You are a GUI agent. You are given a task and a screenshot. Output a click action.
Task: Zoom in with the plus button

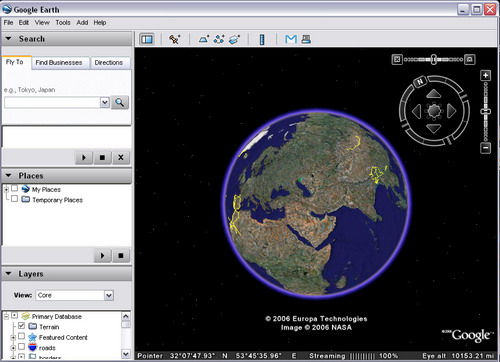[486, 76]
